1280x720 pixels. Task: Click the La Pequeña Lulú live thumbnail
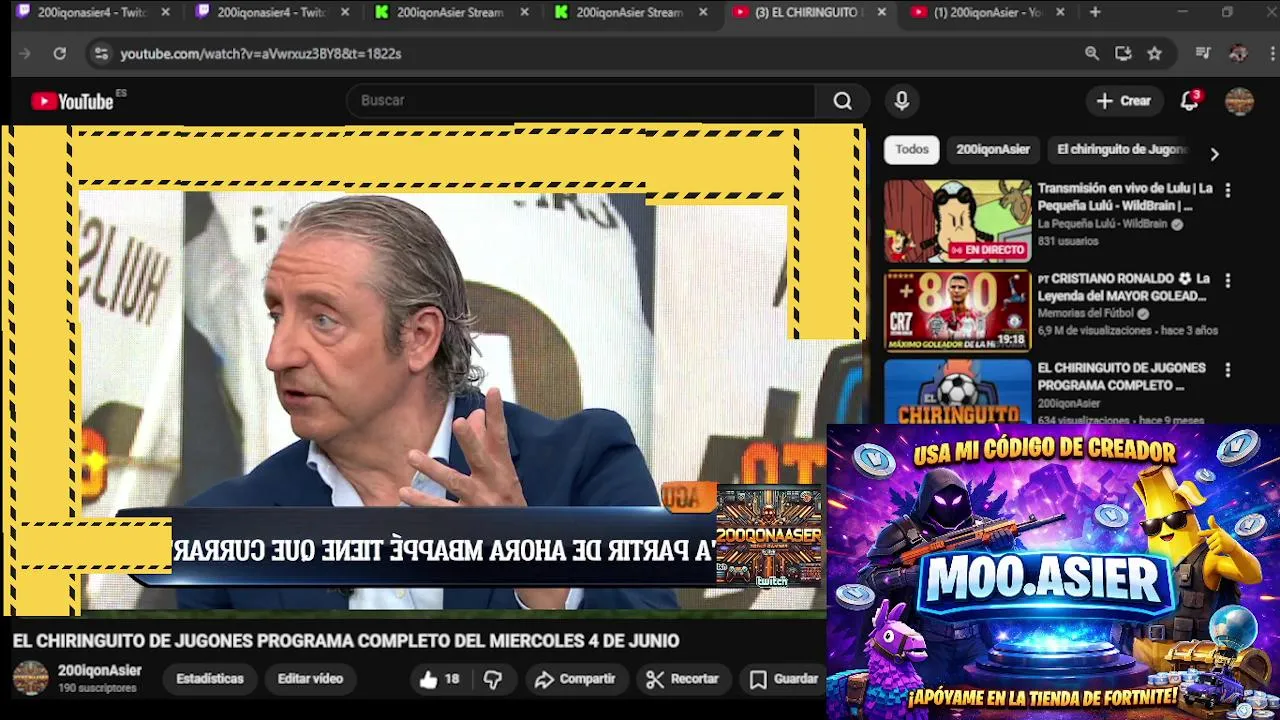[957, 221]
